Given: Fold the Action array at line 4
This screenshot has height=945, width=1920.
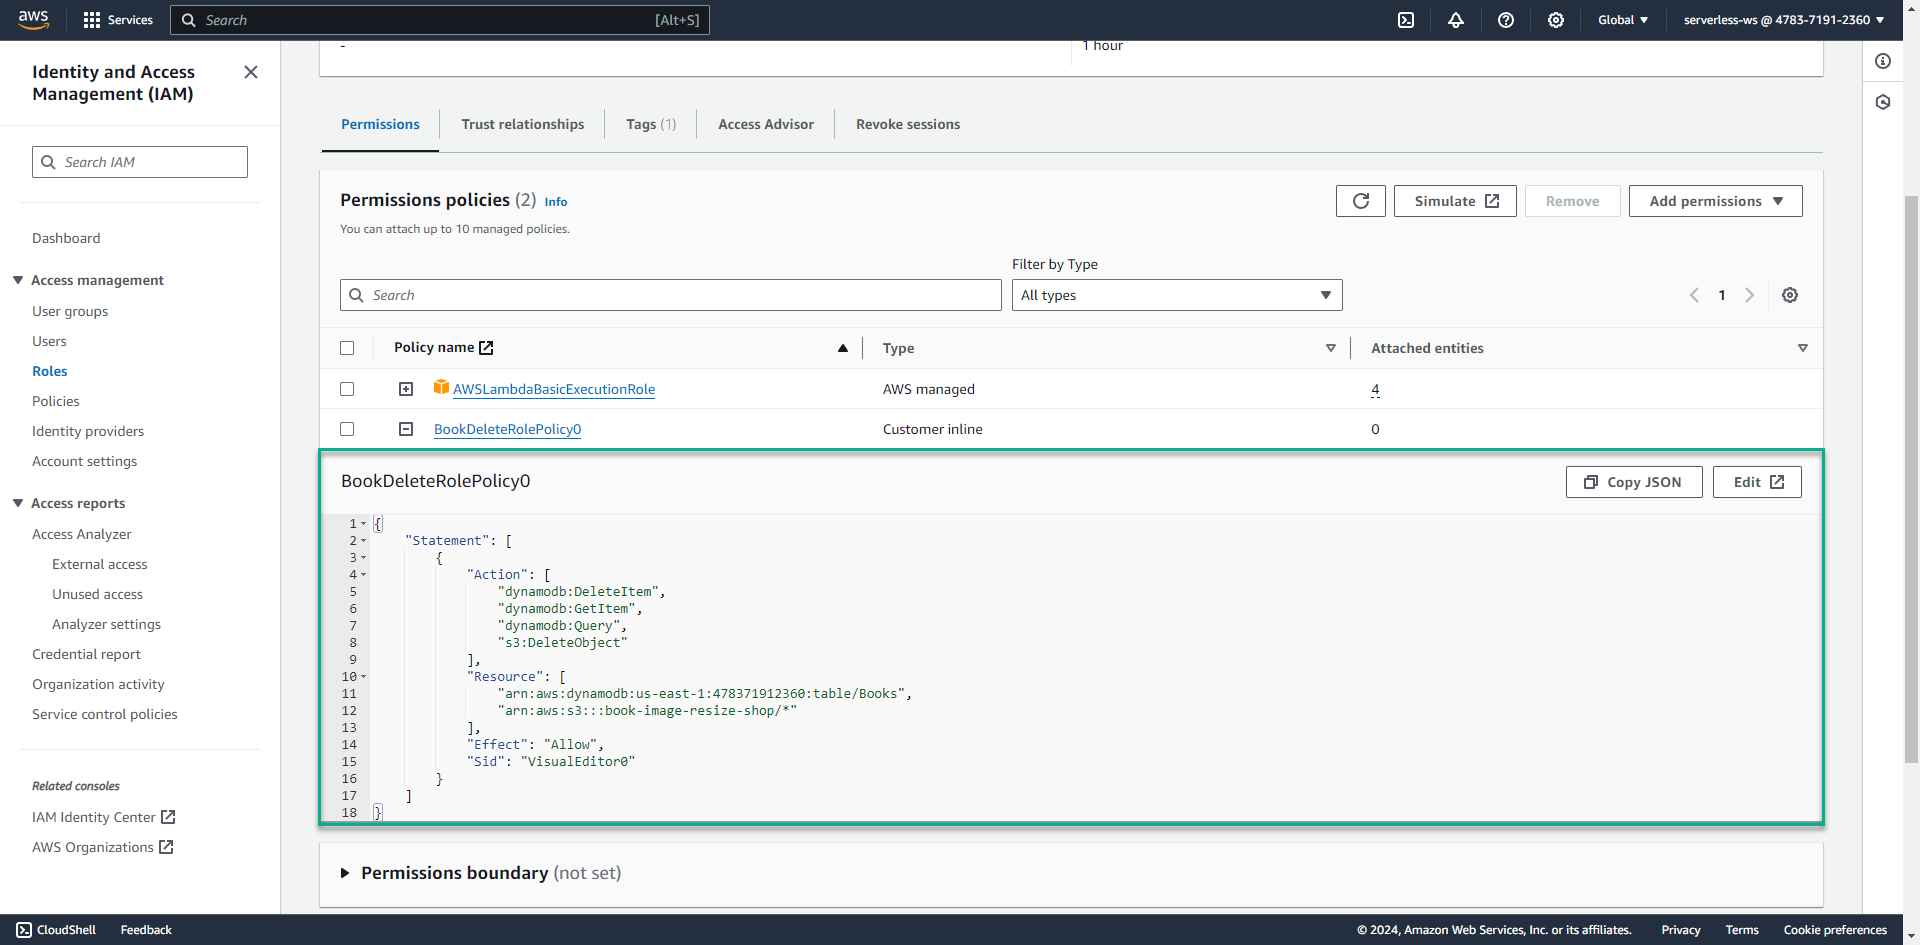Looking at the screenshot, I should (364, 575).
